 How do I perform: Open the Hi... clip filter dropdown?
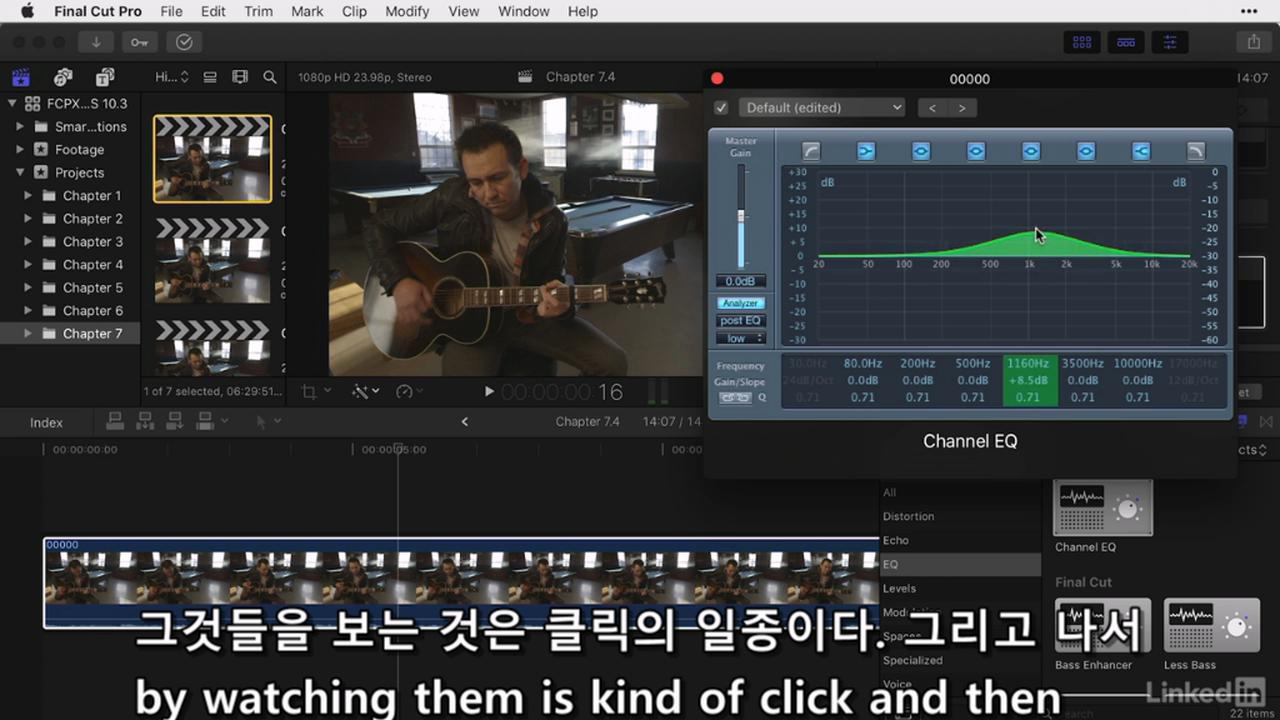171,77
